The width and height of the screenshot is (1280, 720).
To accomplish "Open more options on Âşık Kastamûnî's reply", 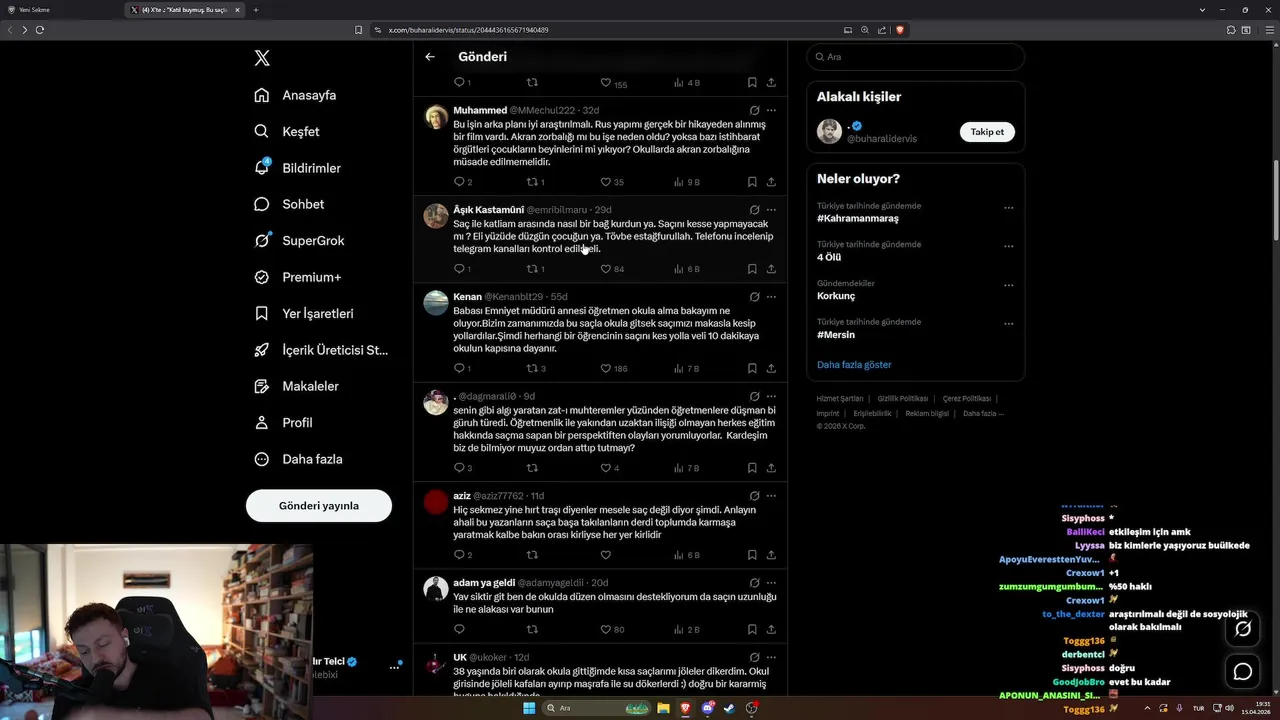I will click(771, 210).
